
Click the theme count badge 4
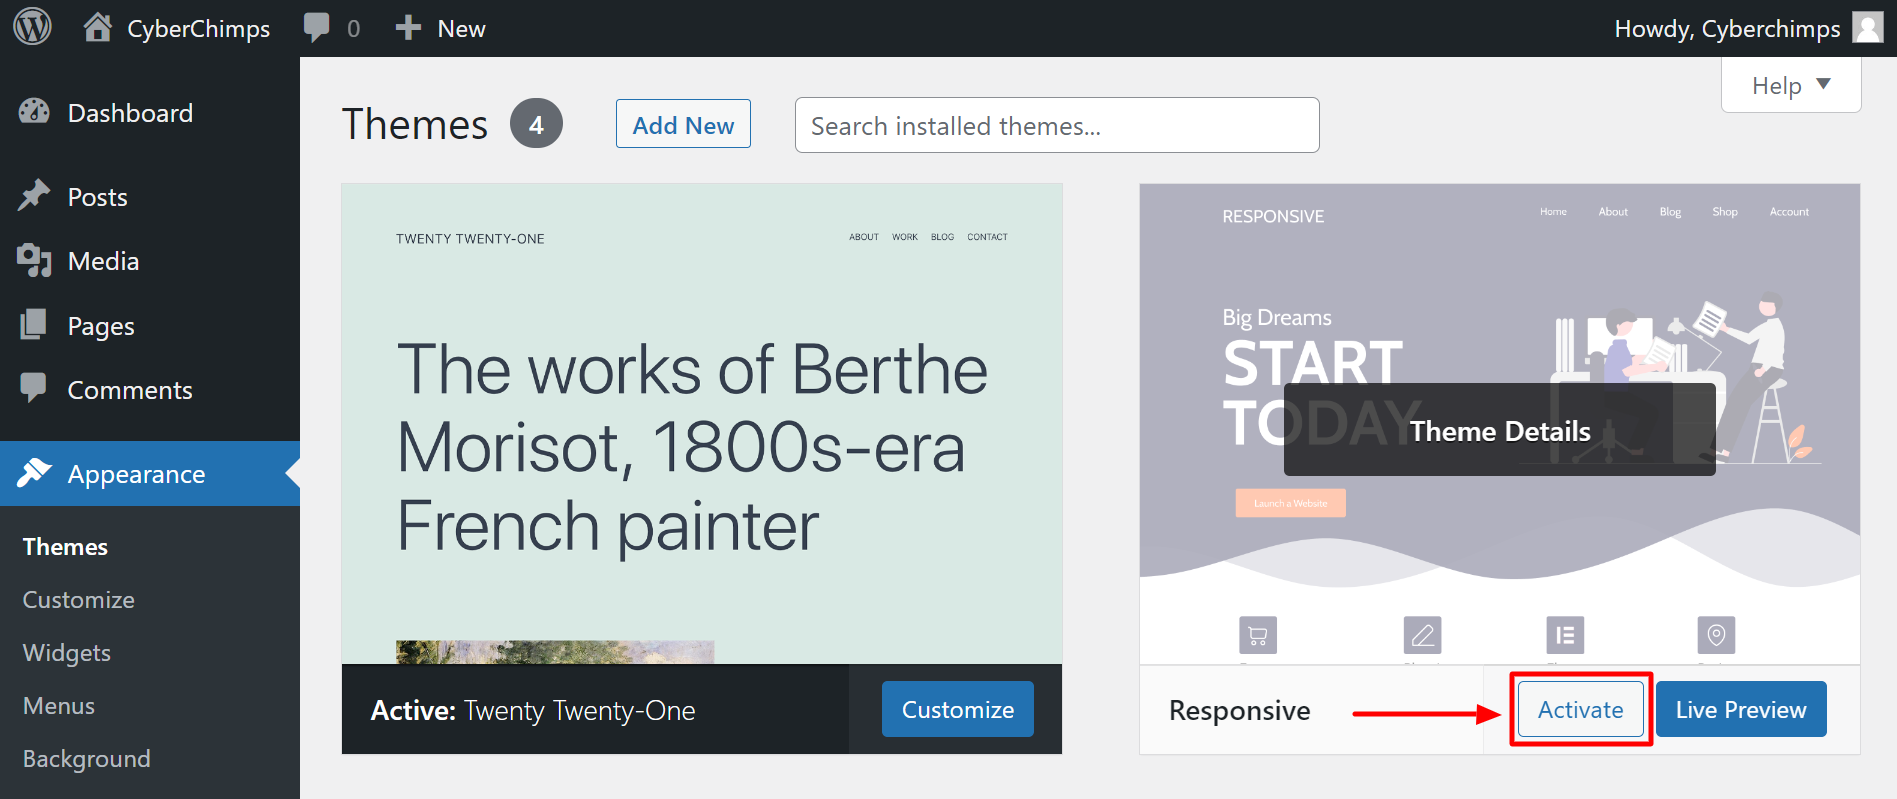536,124
